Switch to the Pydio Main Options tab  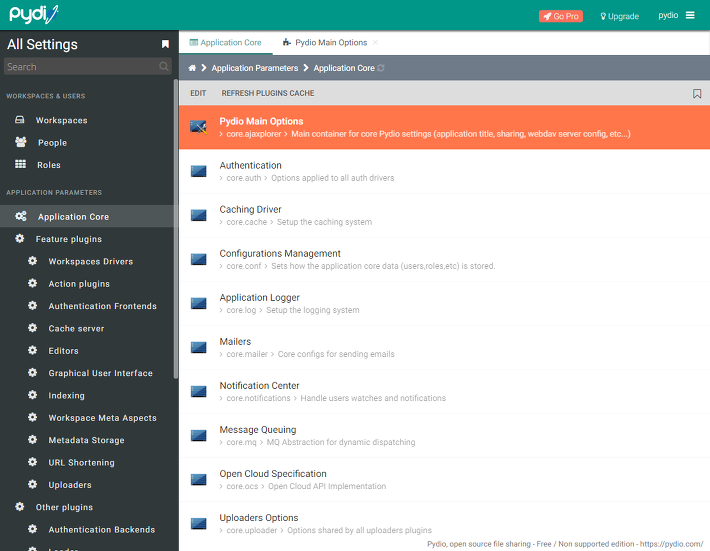coord(325,43)
